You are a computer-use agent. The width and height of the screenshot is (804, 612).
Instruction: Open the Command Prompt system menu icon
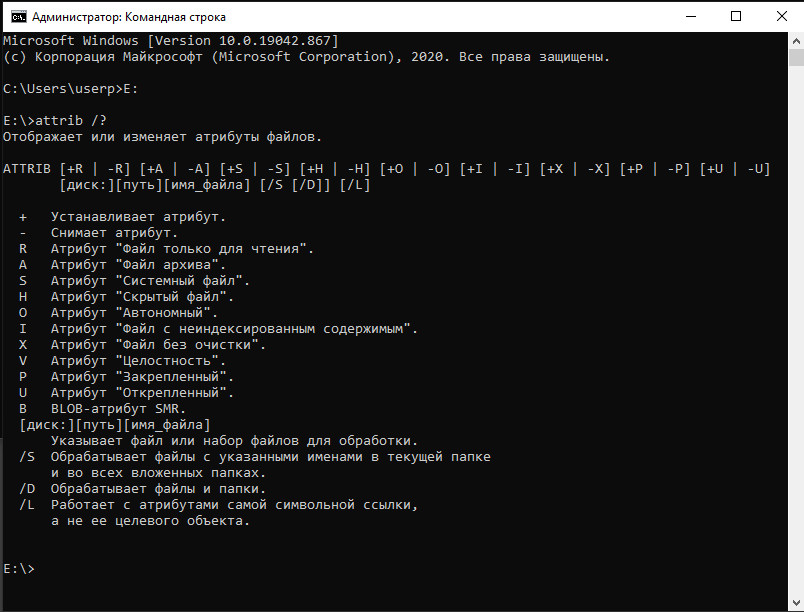pos(16,16)
